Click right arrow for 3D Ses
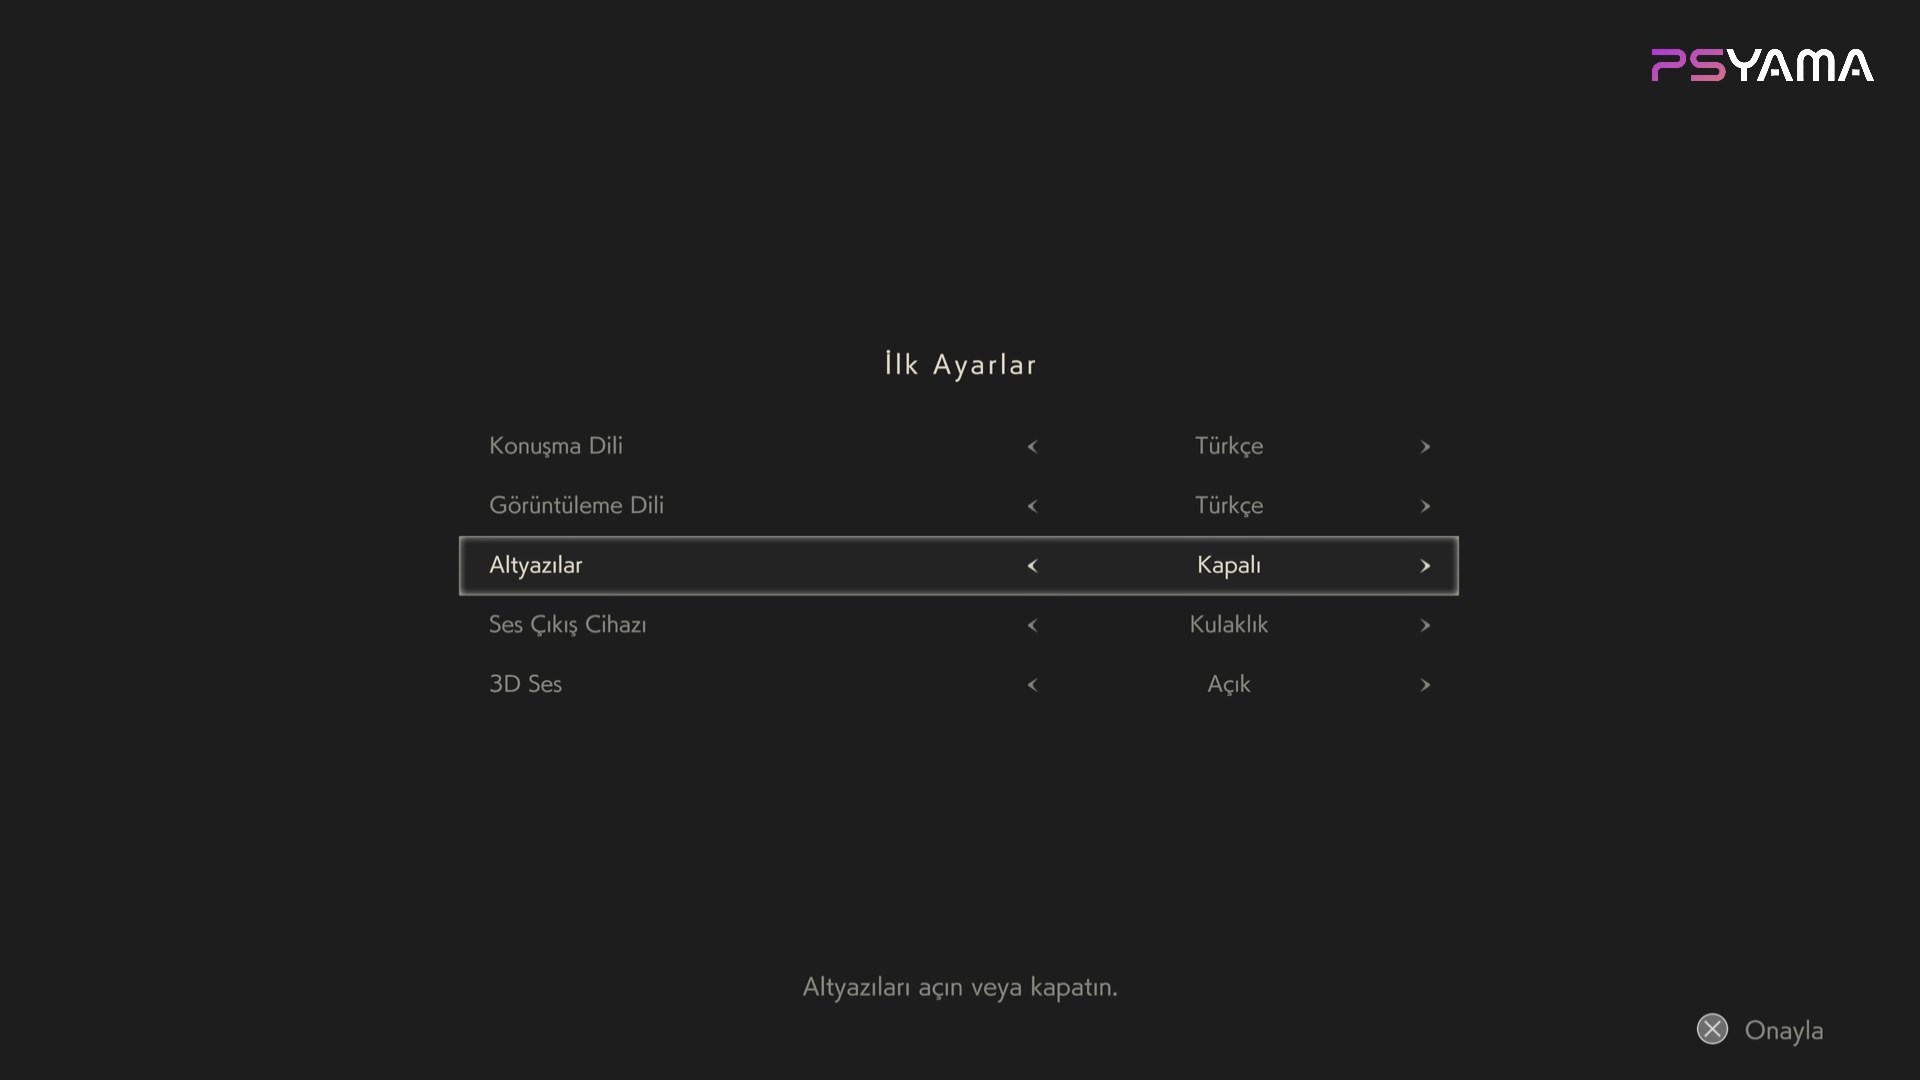 coord(1425,685)
